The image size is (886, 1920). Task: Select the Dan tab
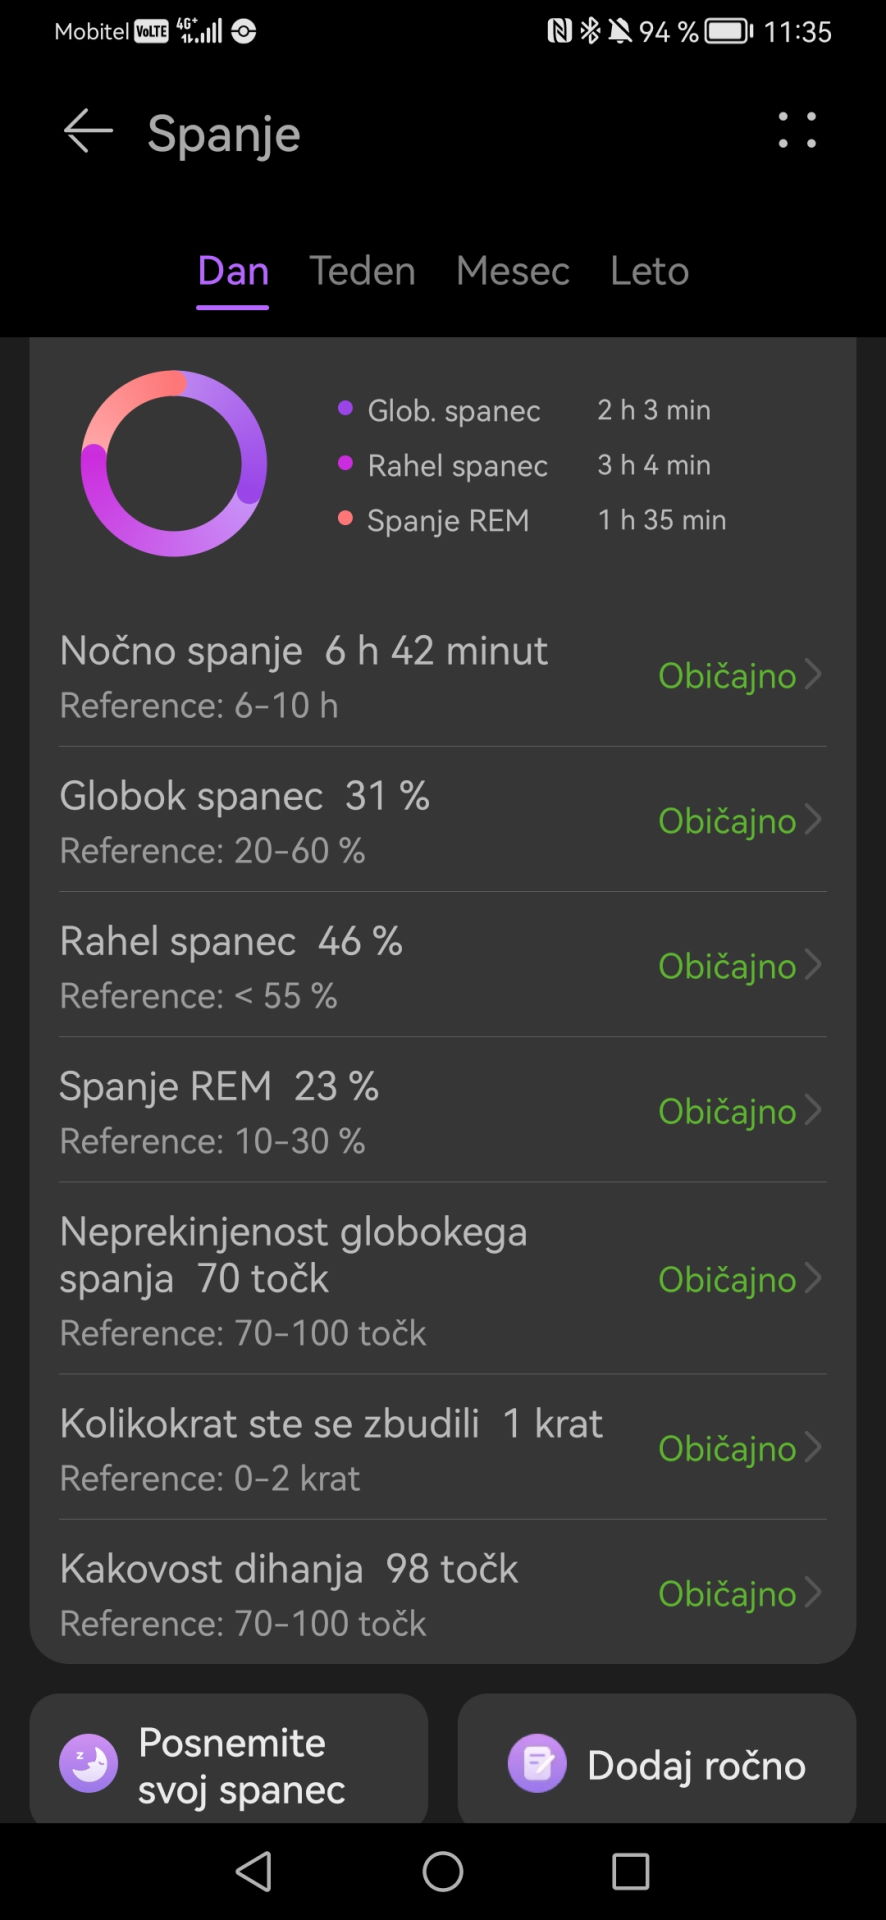pyautogui.click(x=233, y=271)
